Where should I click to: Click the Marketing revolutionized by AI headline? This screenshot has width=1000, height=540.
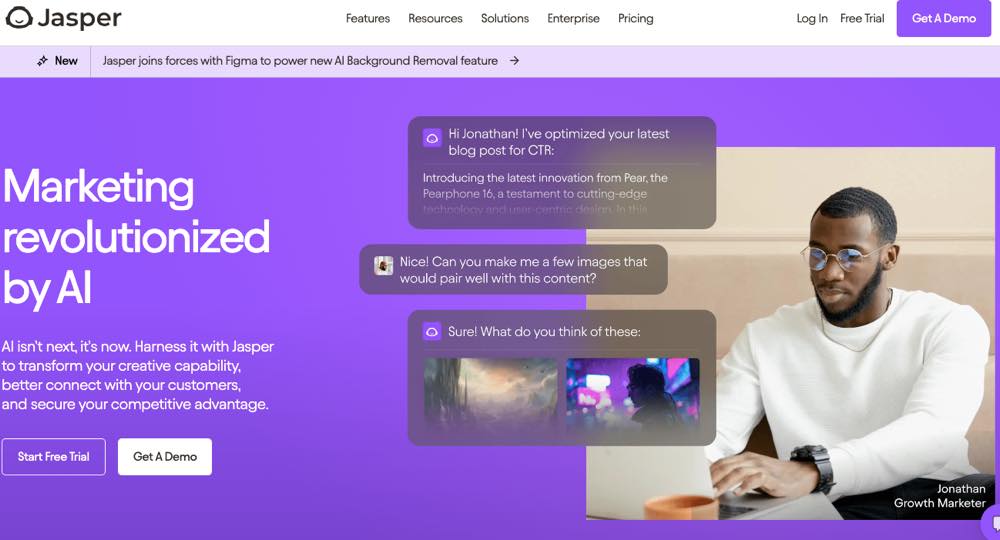coord(136,237)
